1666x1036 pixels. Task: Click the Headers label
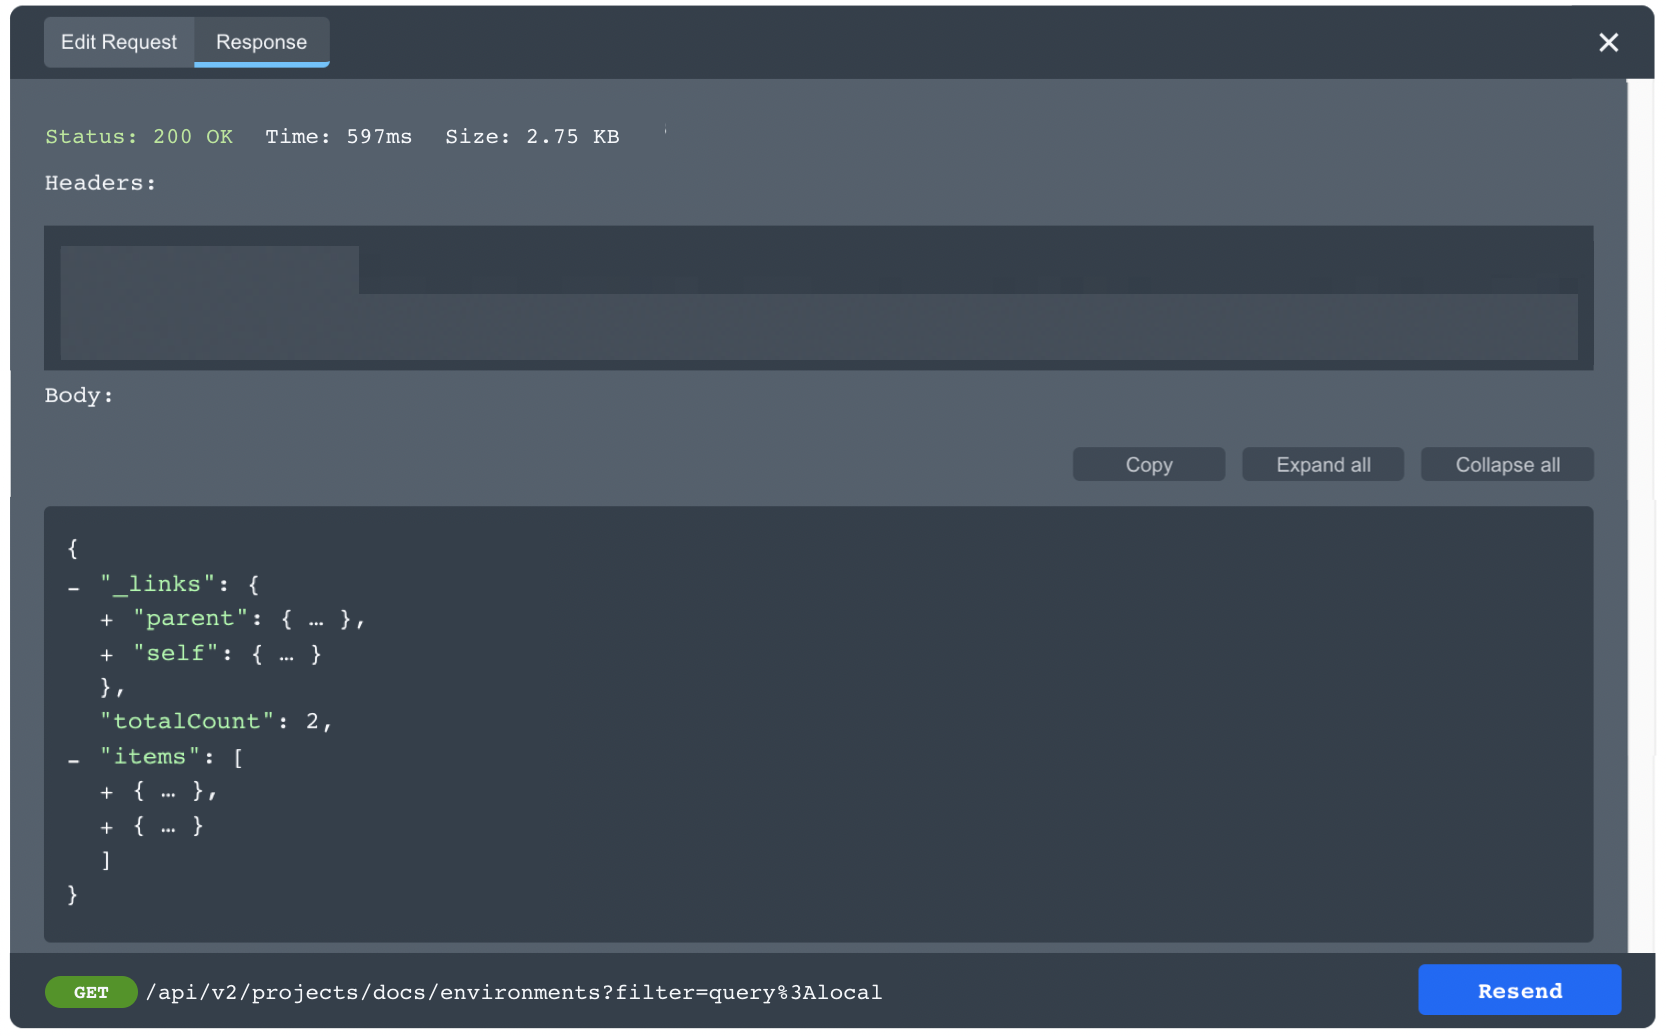coord(99,182)
